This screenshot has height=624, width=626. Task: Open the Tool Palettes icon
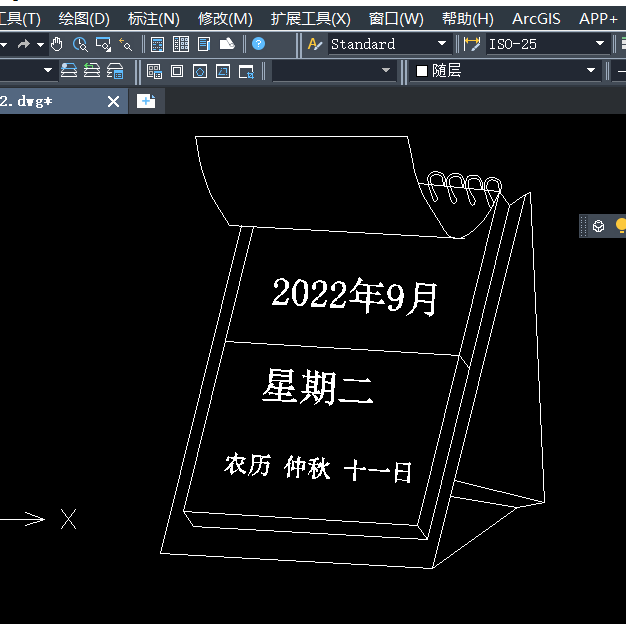(x=204, y=44)
